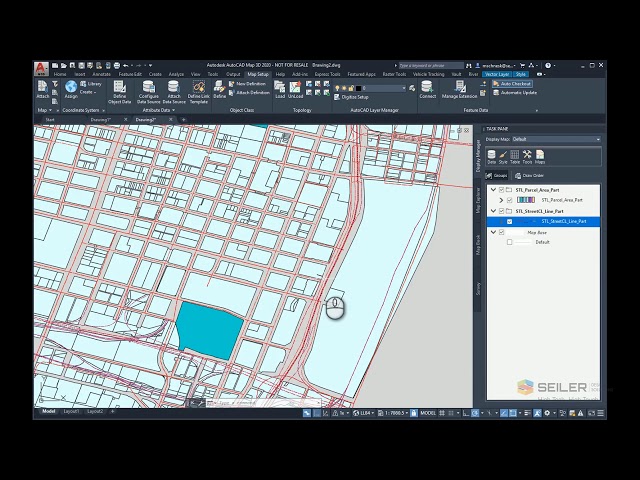Toggle checkbox of STL_Parcel_Area_Part group
Screen dimensions: 640x480
pyautogui.click(x=502, y=190)
